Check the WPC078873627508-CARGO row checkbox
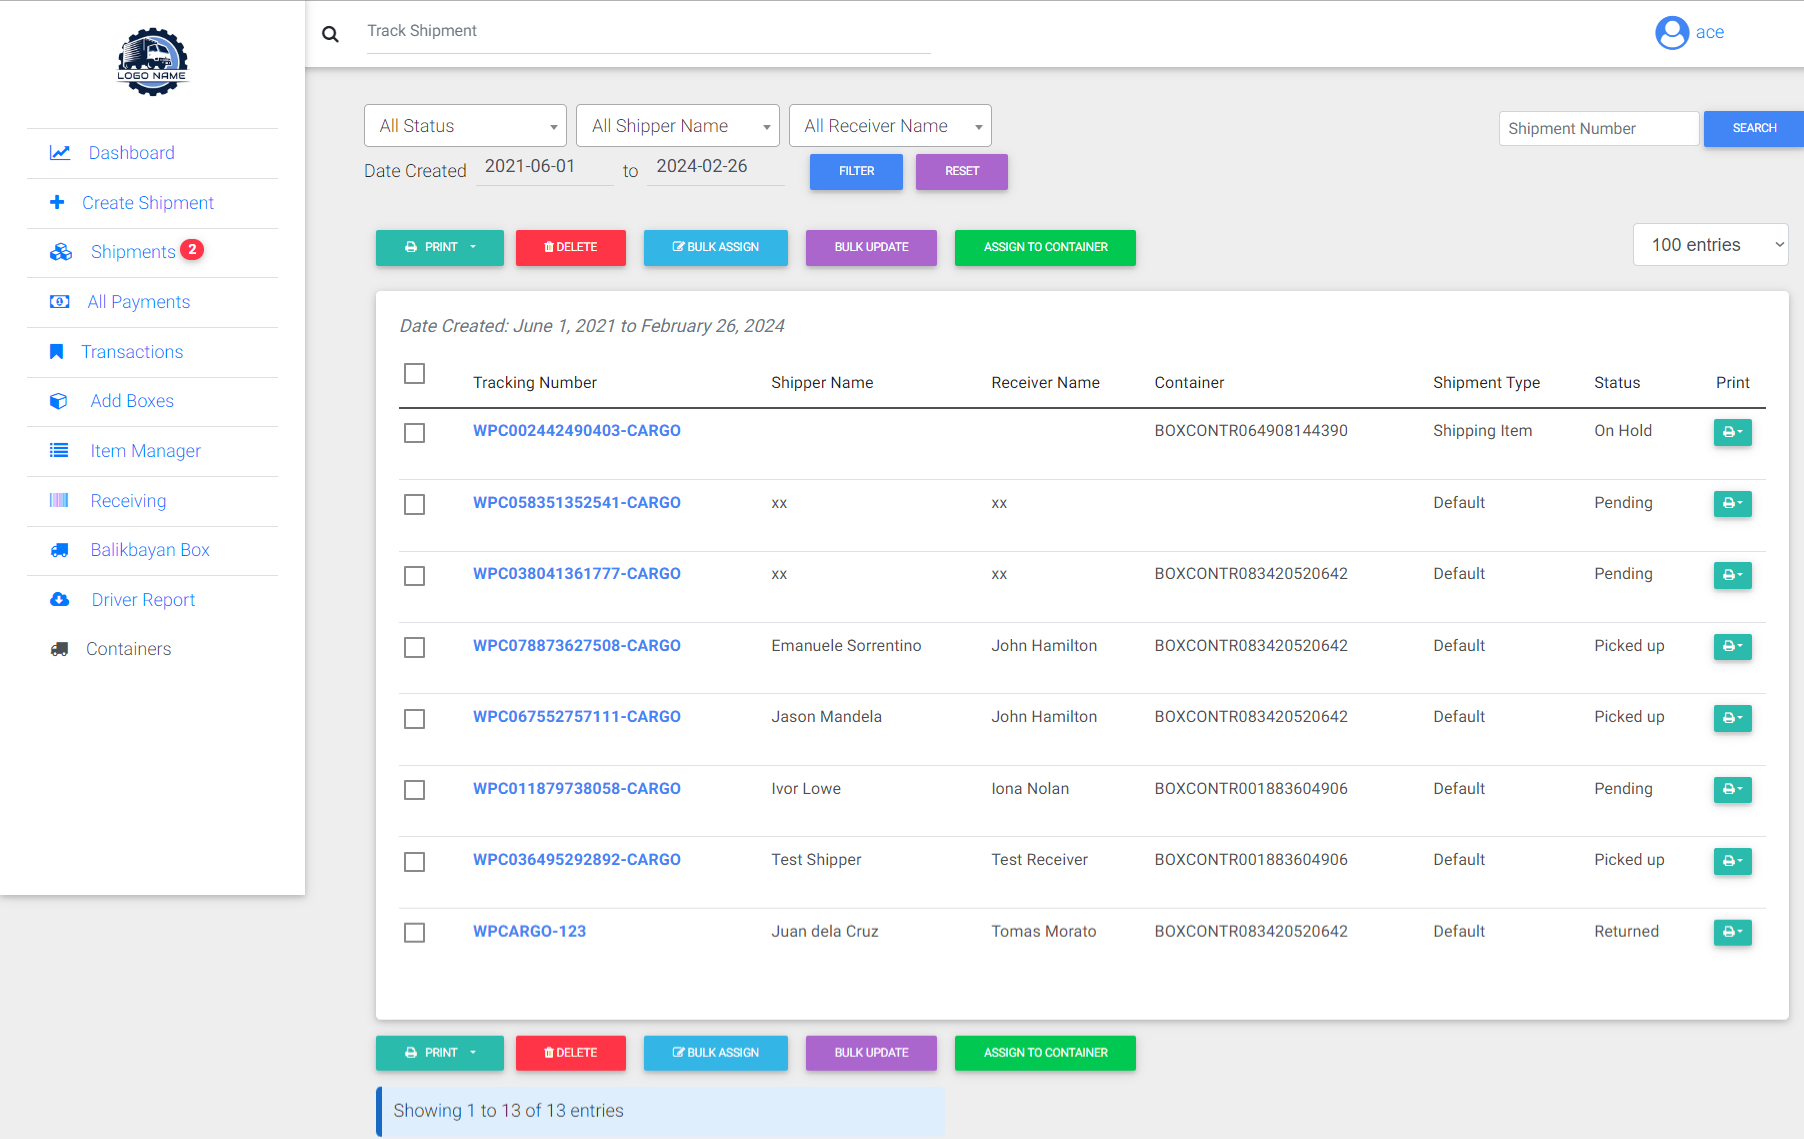This screenshot has width=1804, height=1139. [414, 648]
